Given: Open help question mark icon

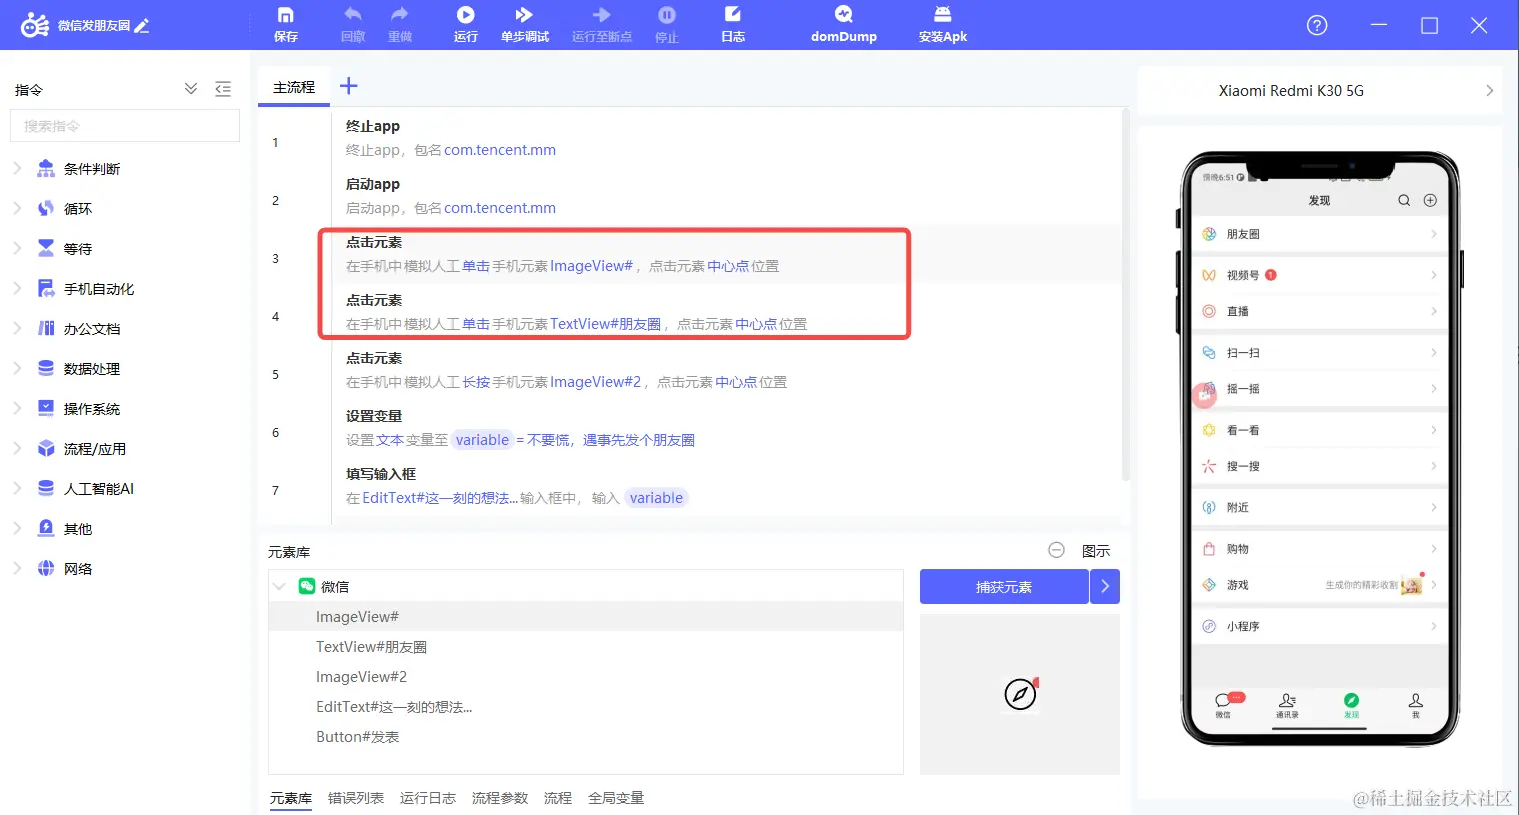Looking at the screenshot, I should pyautogui.click(x=1317, y=25).
